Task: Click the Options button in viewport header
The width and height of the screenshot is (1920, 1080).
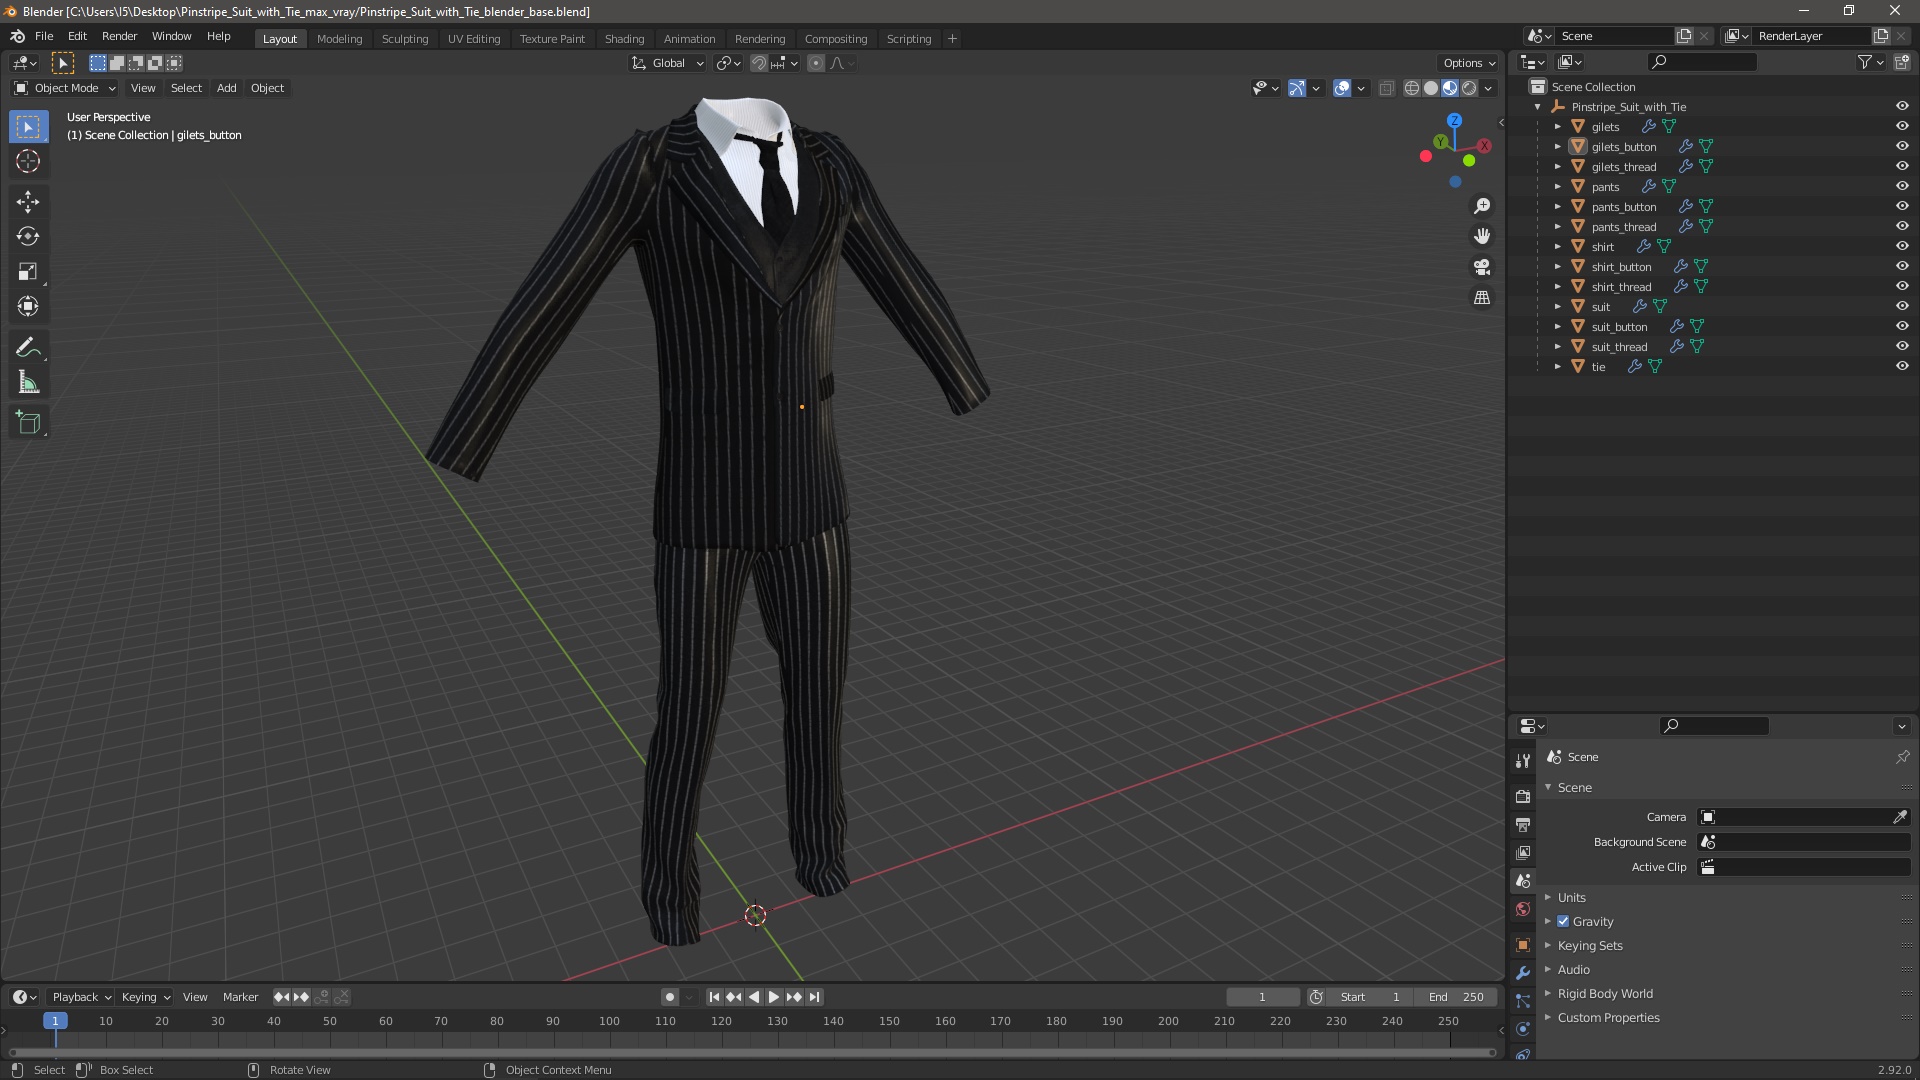Action: tap(1468, 63)
